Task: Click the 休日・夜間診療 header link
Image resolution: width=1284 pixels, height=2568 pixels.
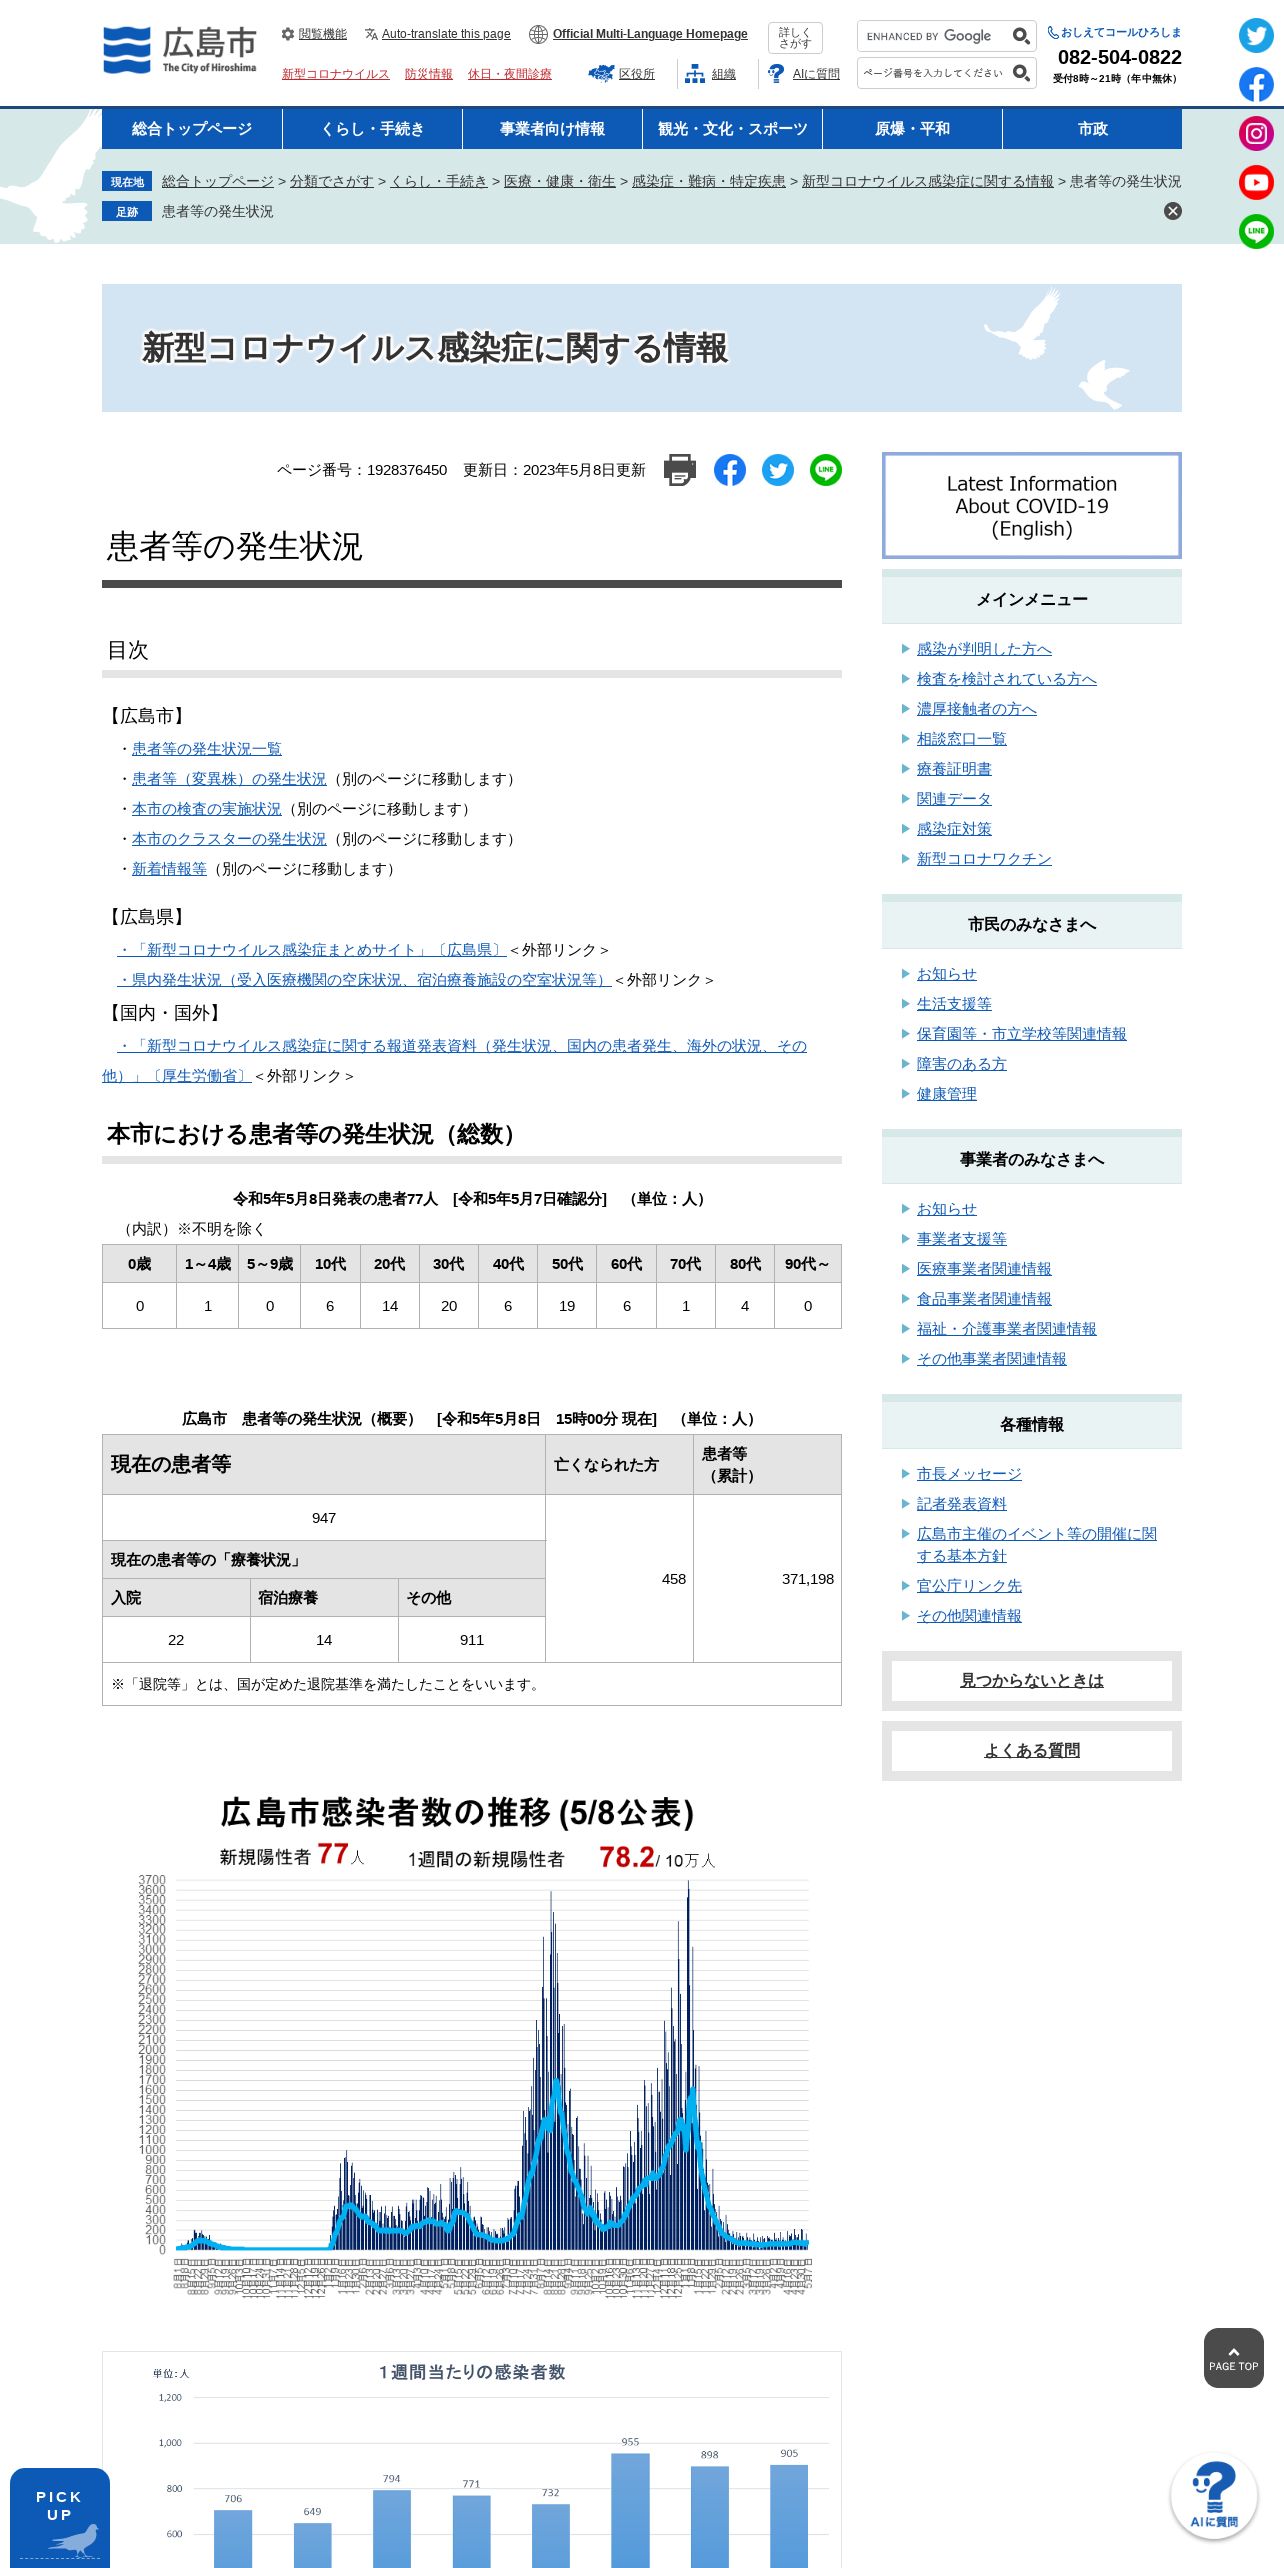Action: pos(509,74)
